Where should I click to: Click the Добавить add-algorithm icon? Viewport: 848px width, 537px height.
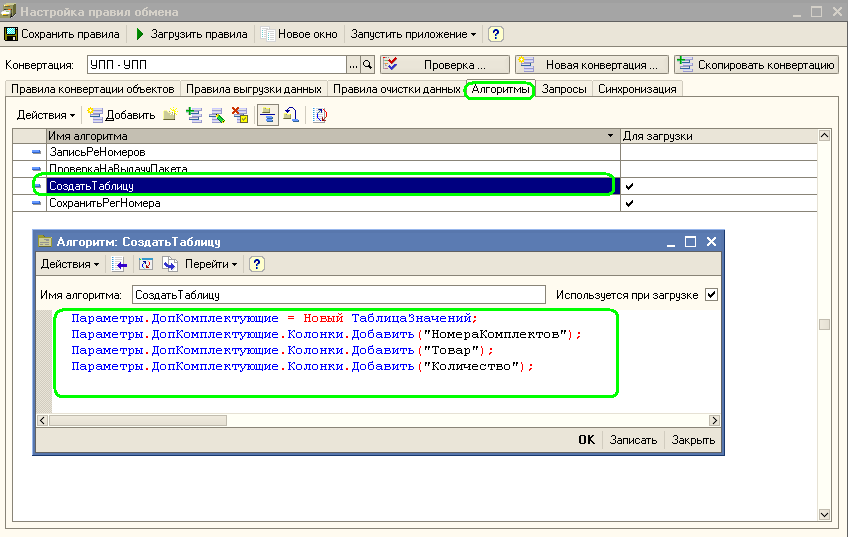[96, 115]
